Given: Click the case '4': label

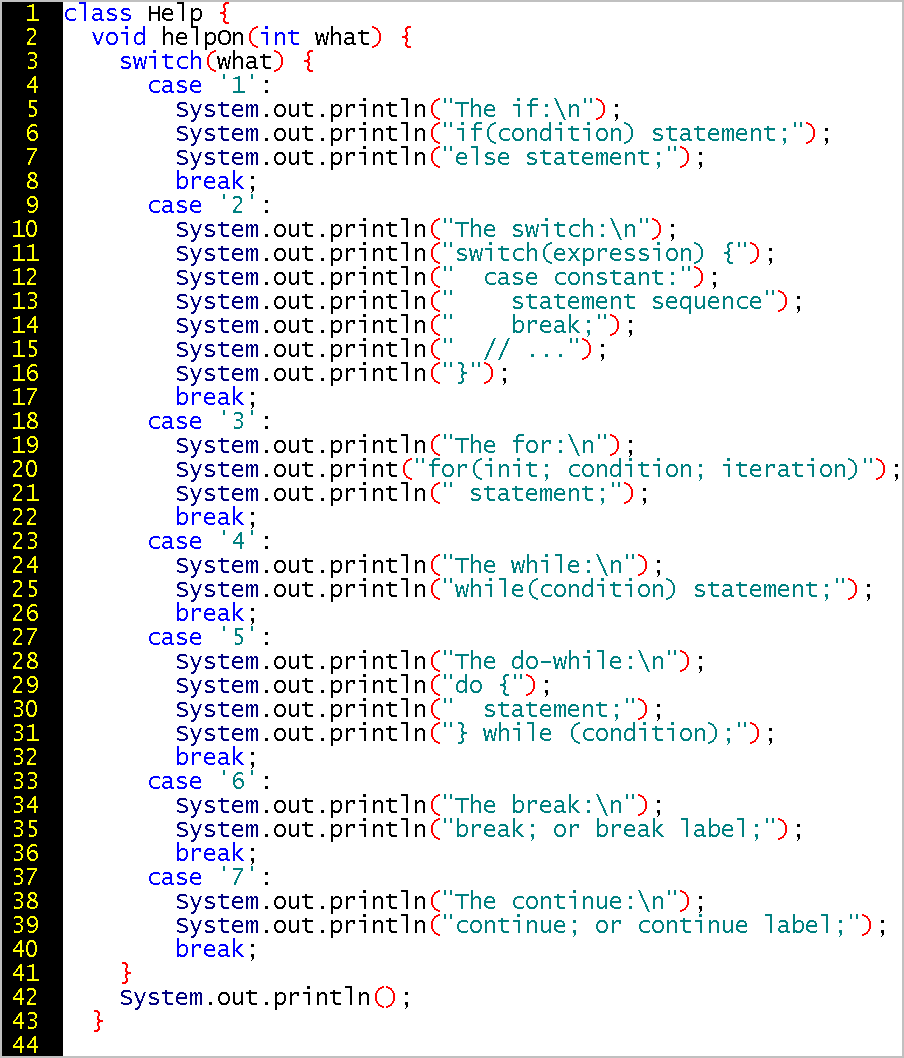Looking at the screenshot, I should 209,541.
